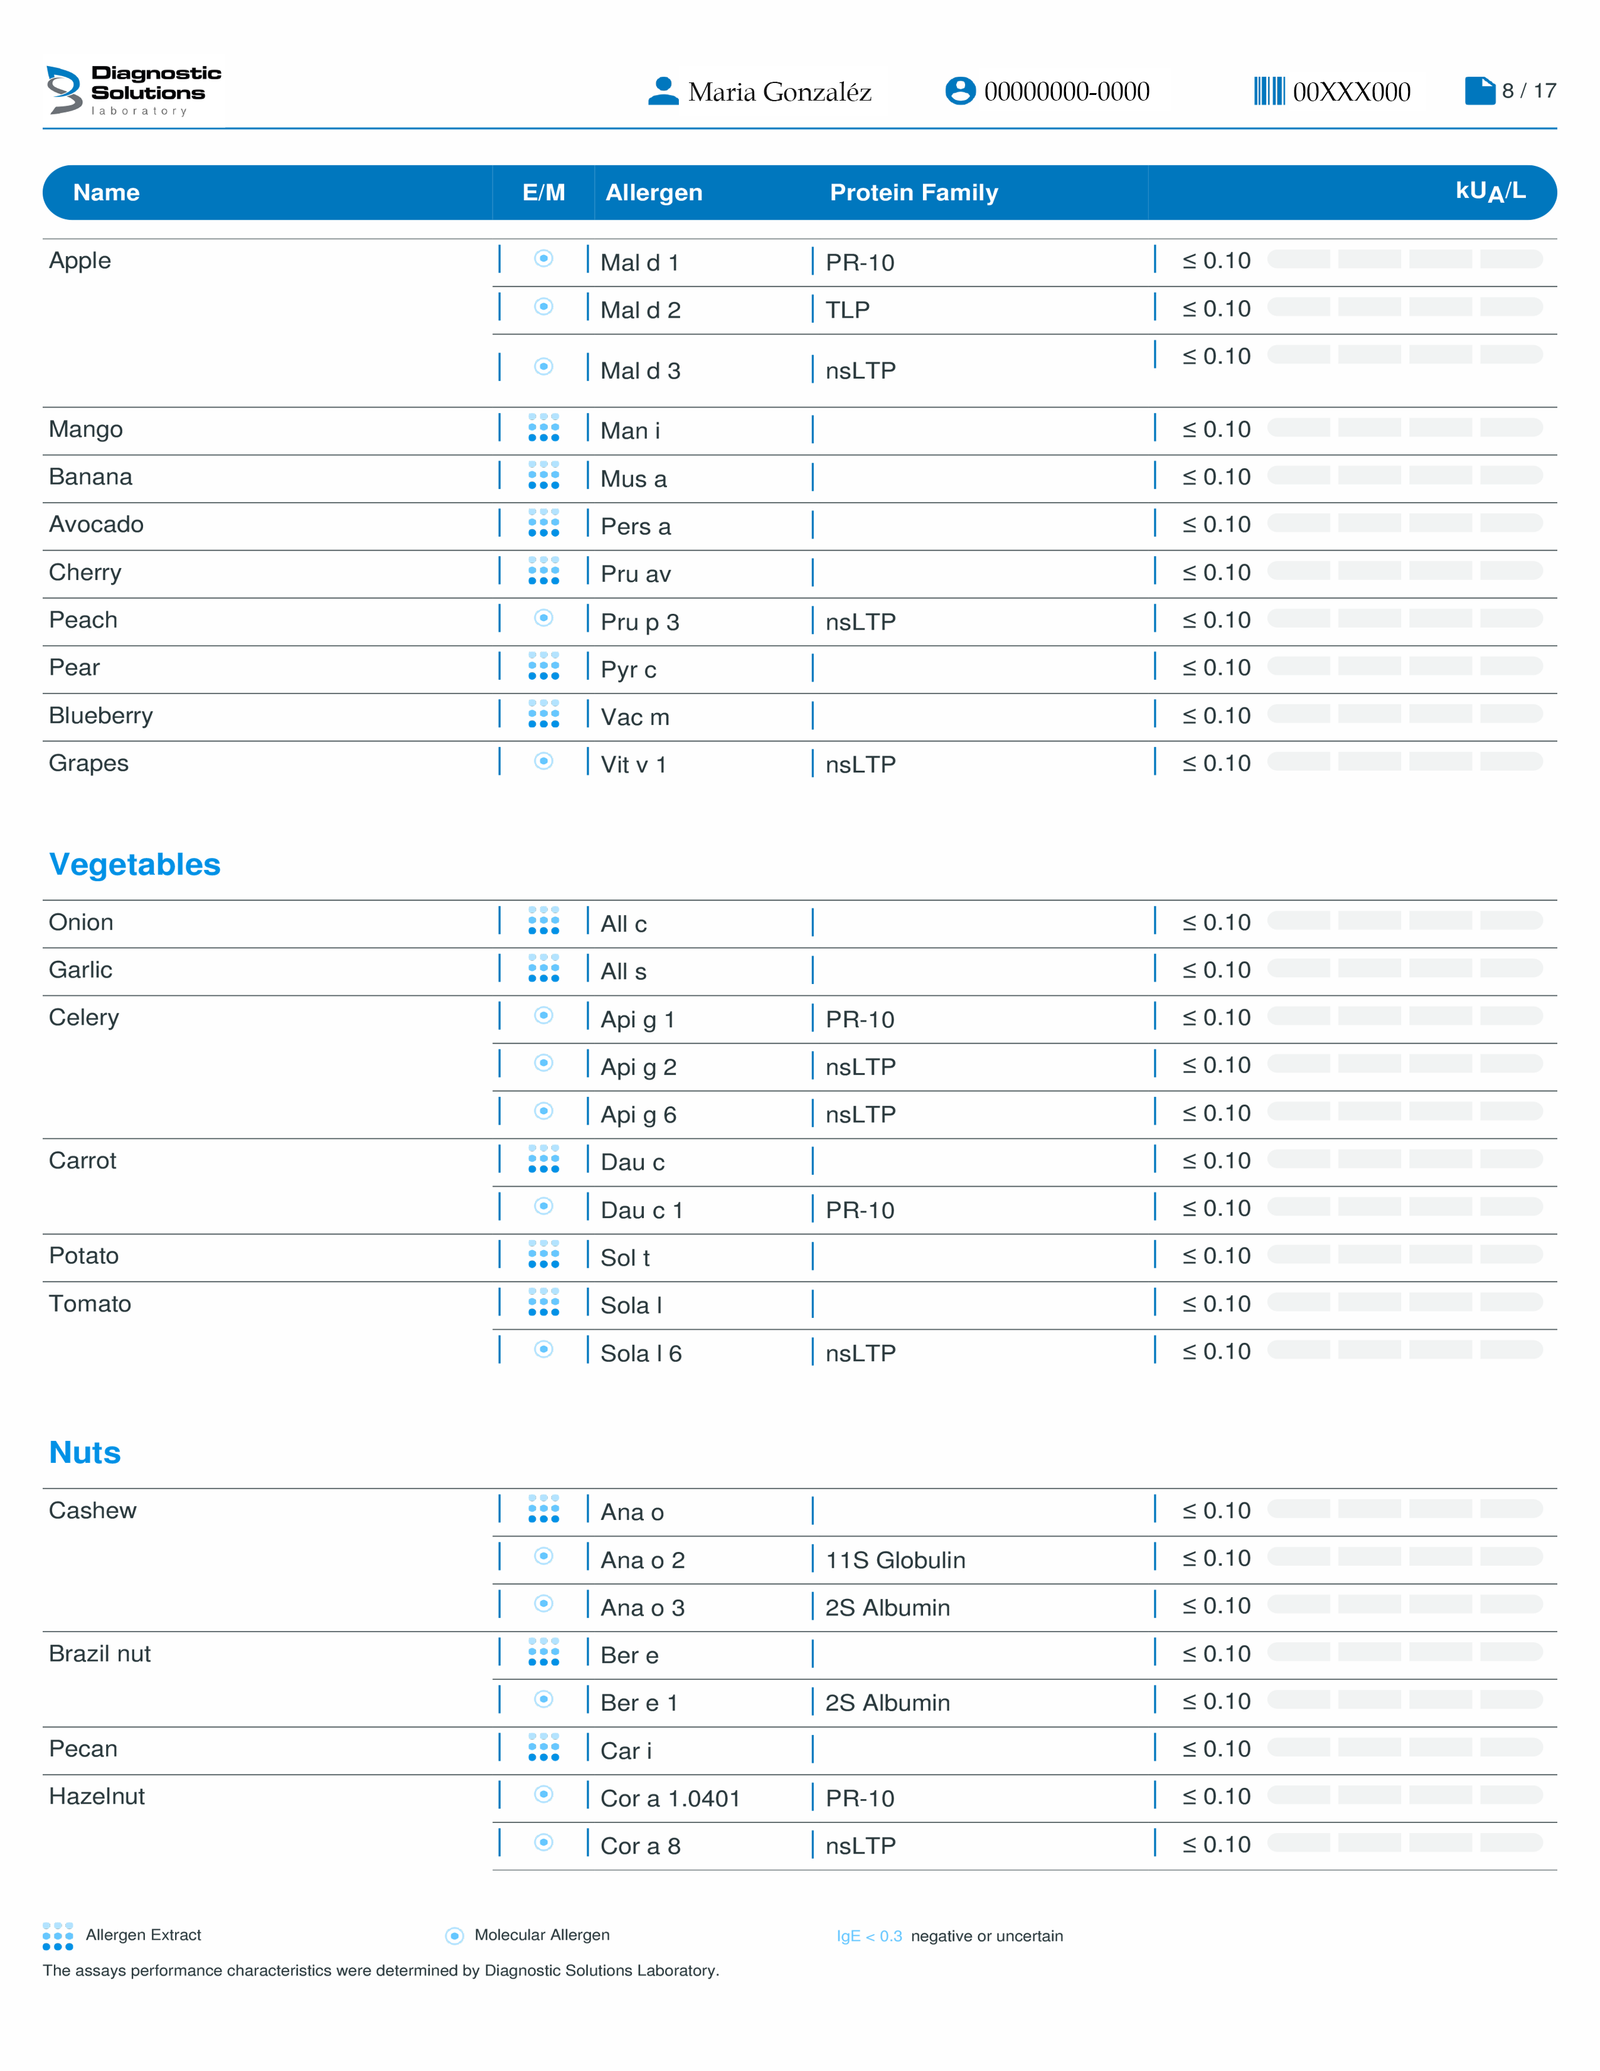The width and height of the screenshot is (1600, 2071).
Task: Click the Name column header
Action: pos(106,192)
